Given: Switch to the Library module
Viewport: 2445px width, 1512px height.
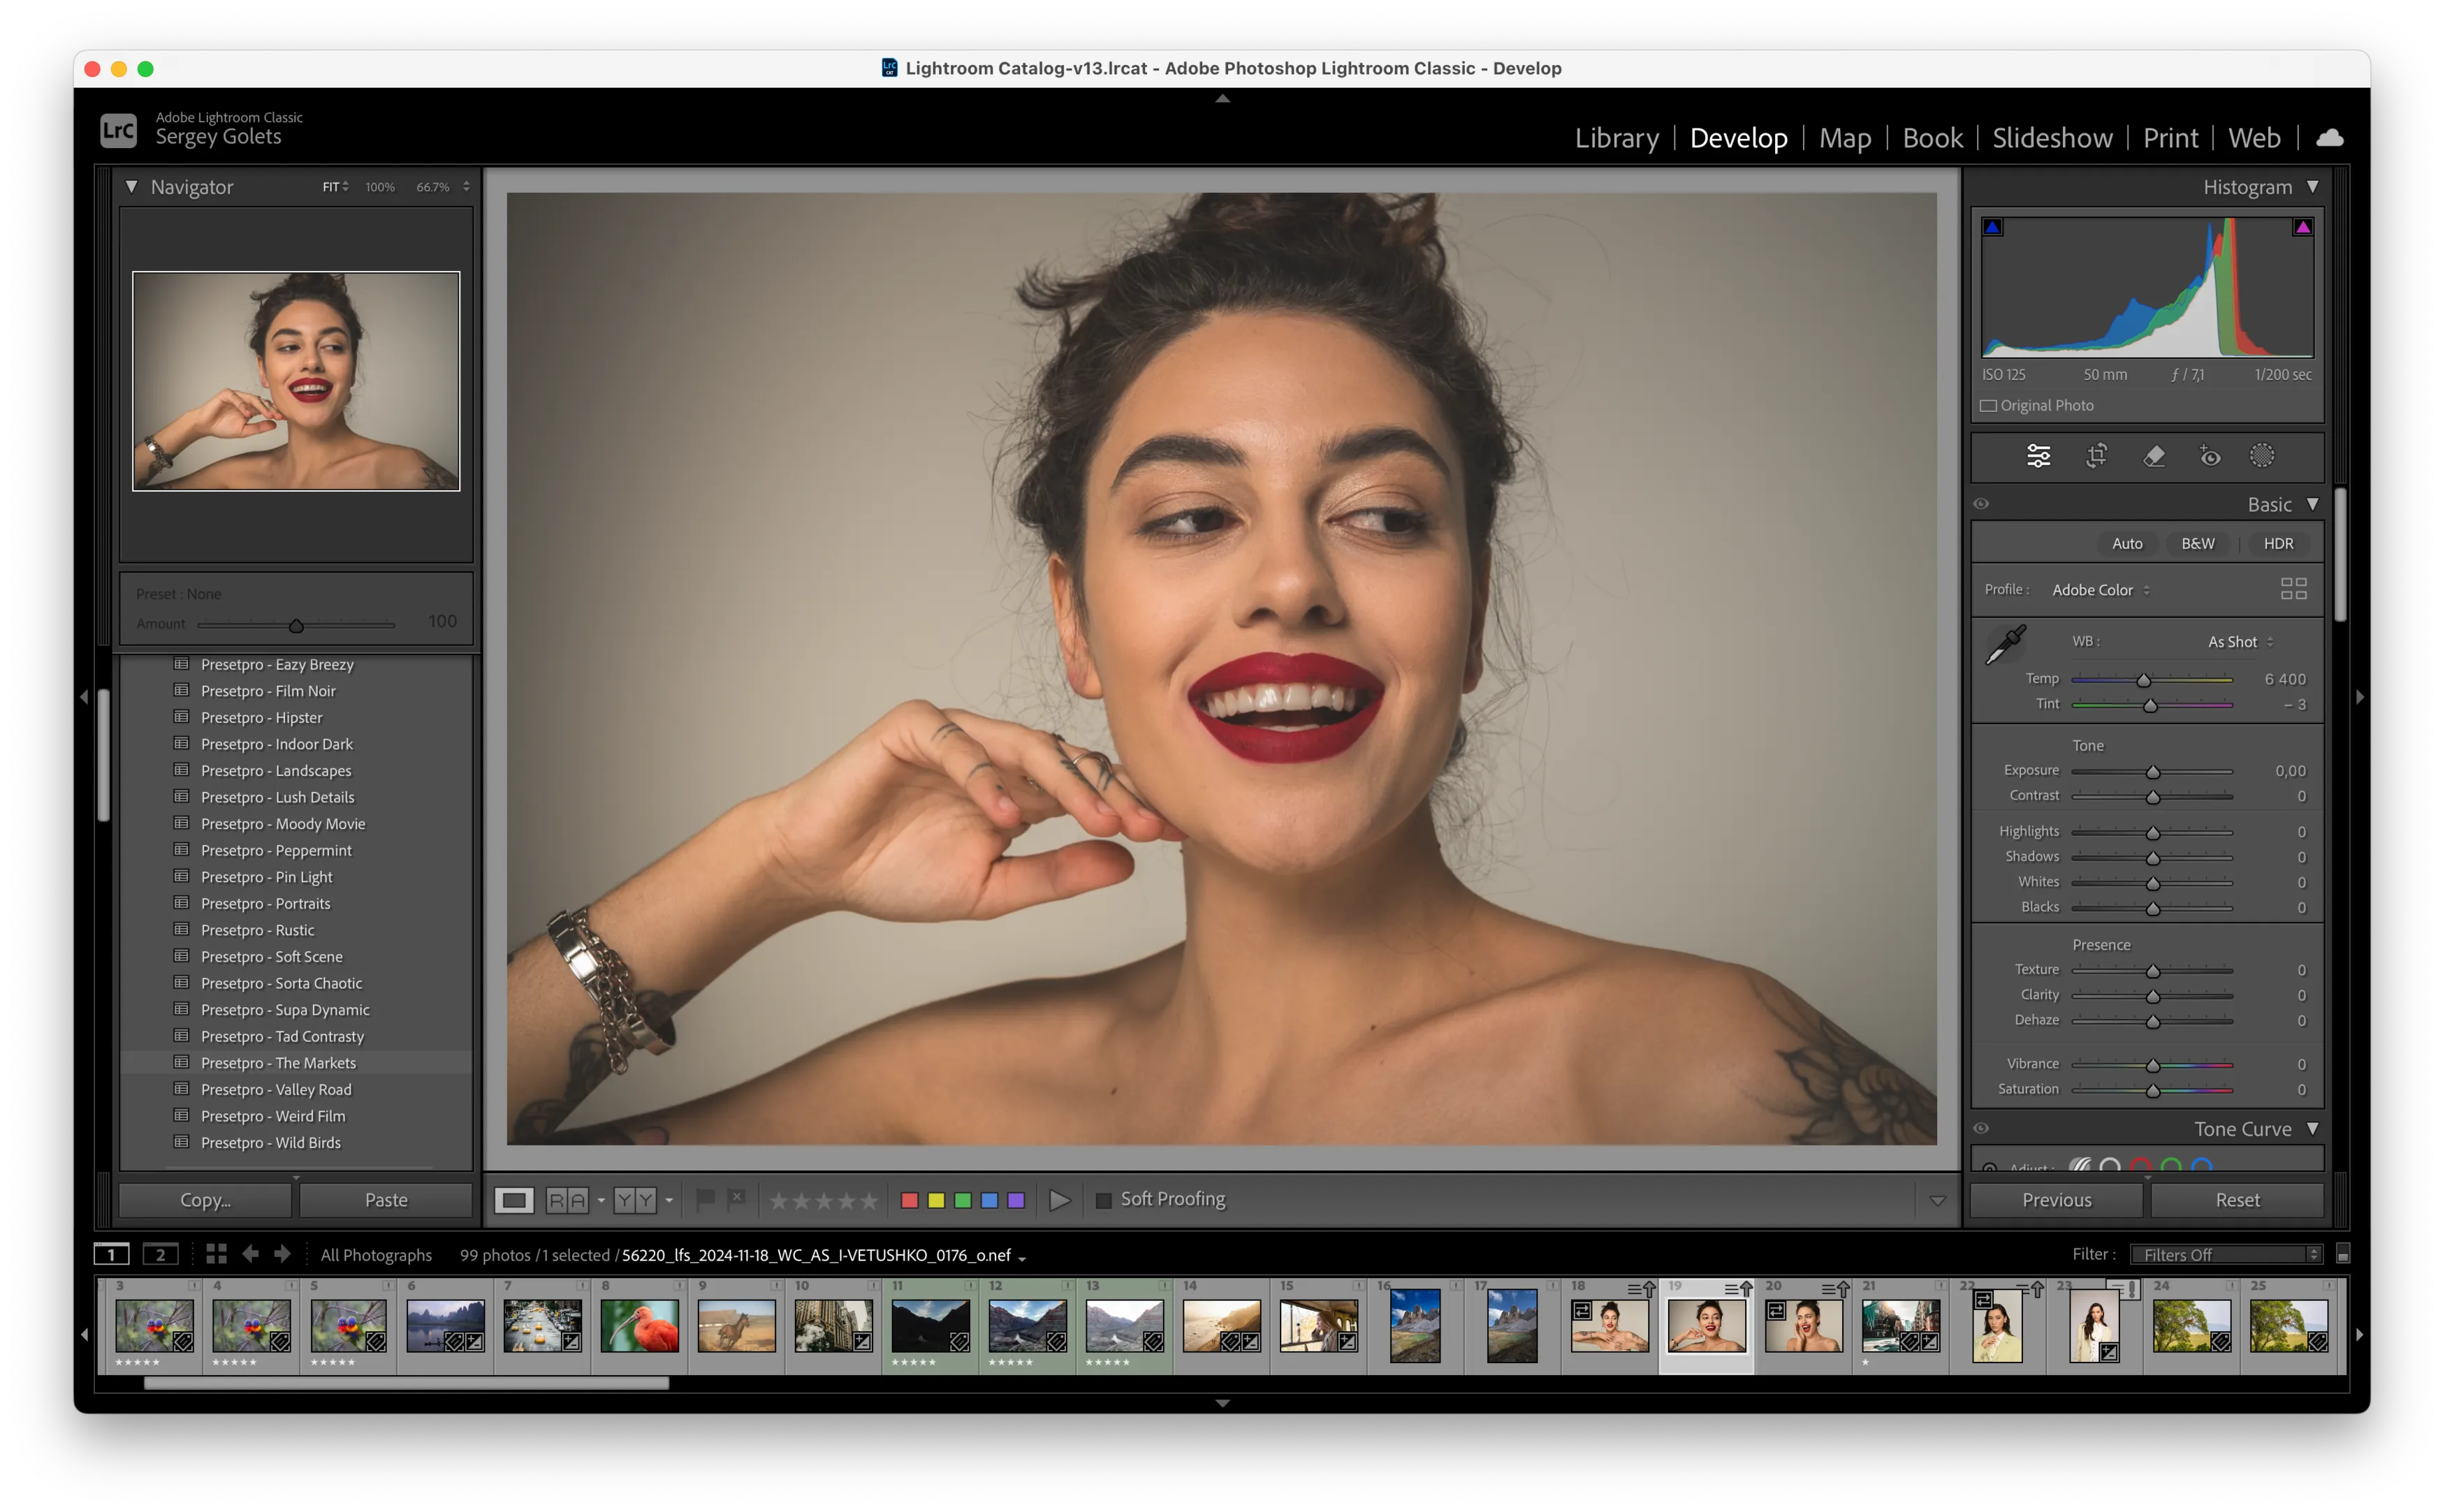Looking at the screenshot, I should [1616, 138].
